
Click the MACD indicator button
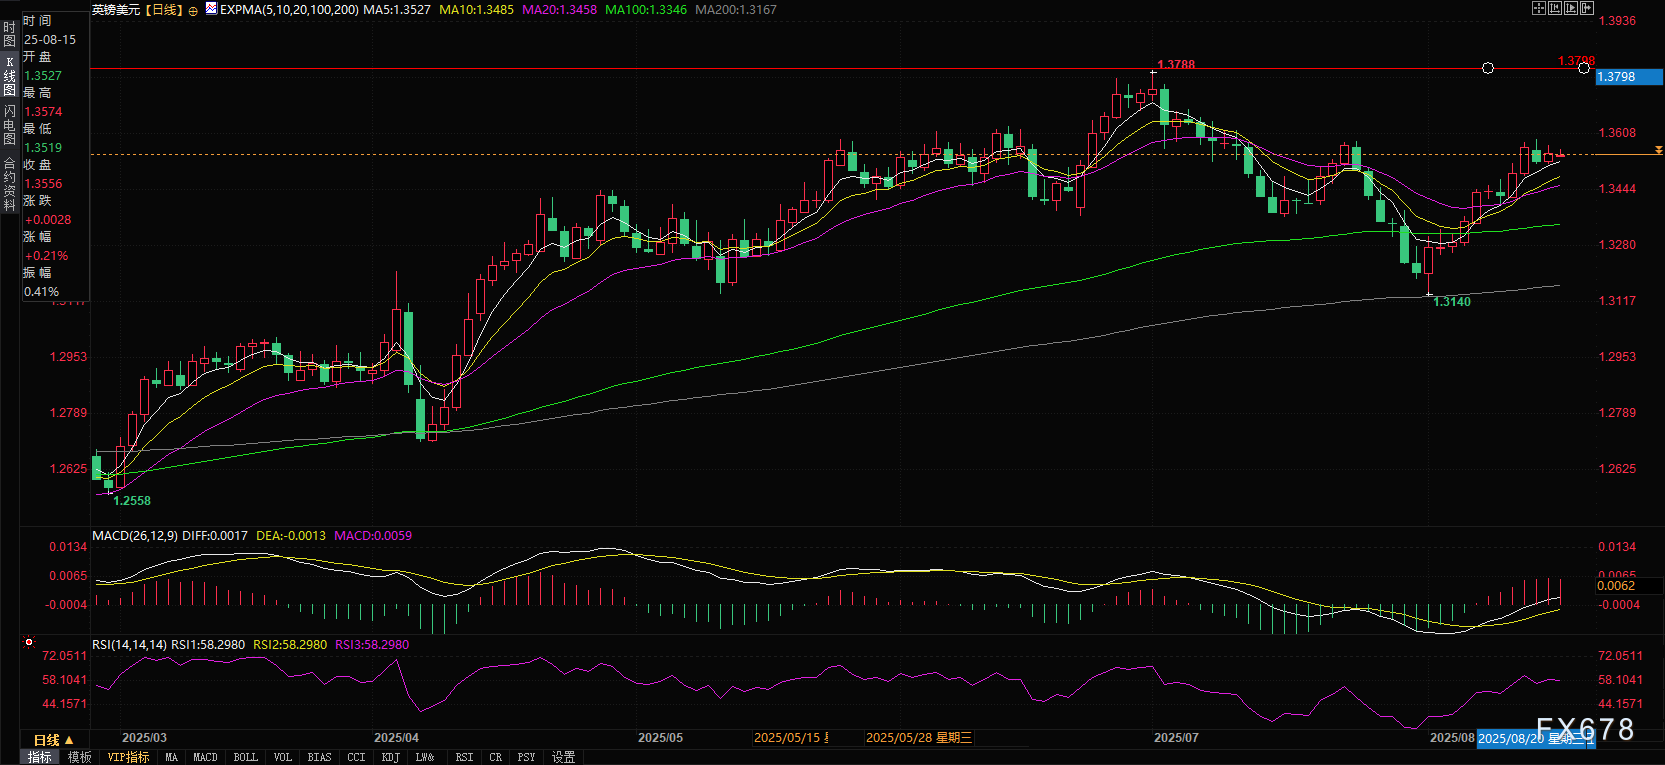pyautogui.click(x=205, y=758)
